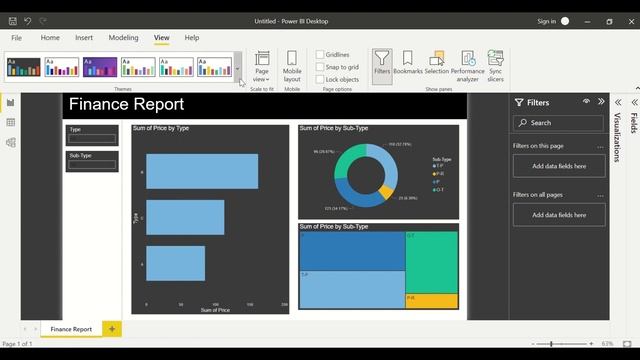The height and width of the screenshot is (360, 640).
Task: Click Fit to page icon
Action: [x=627, y=344]
